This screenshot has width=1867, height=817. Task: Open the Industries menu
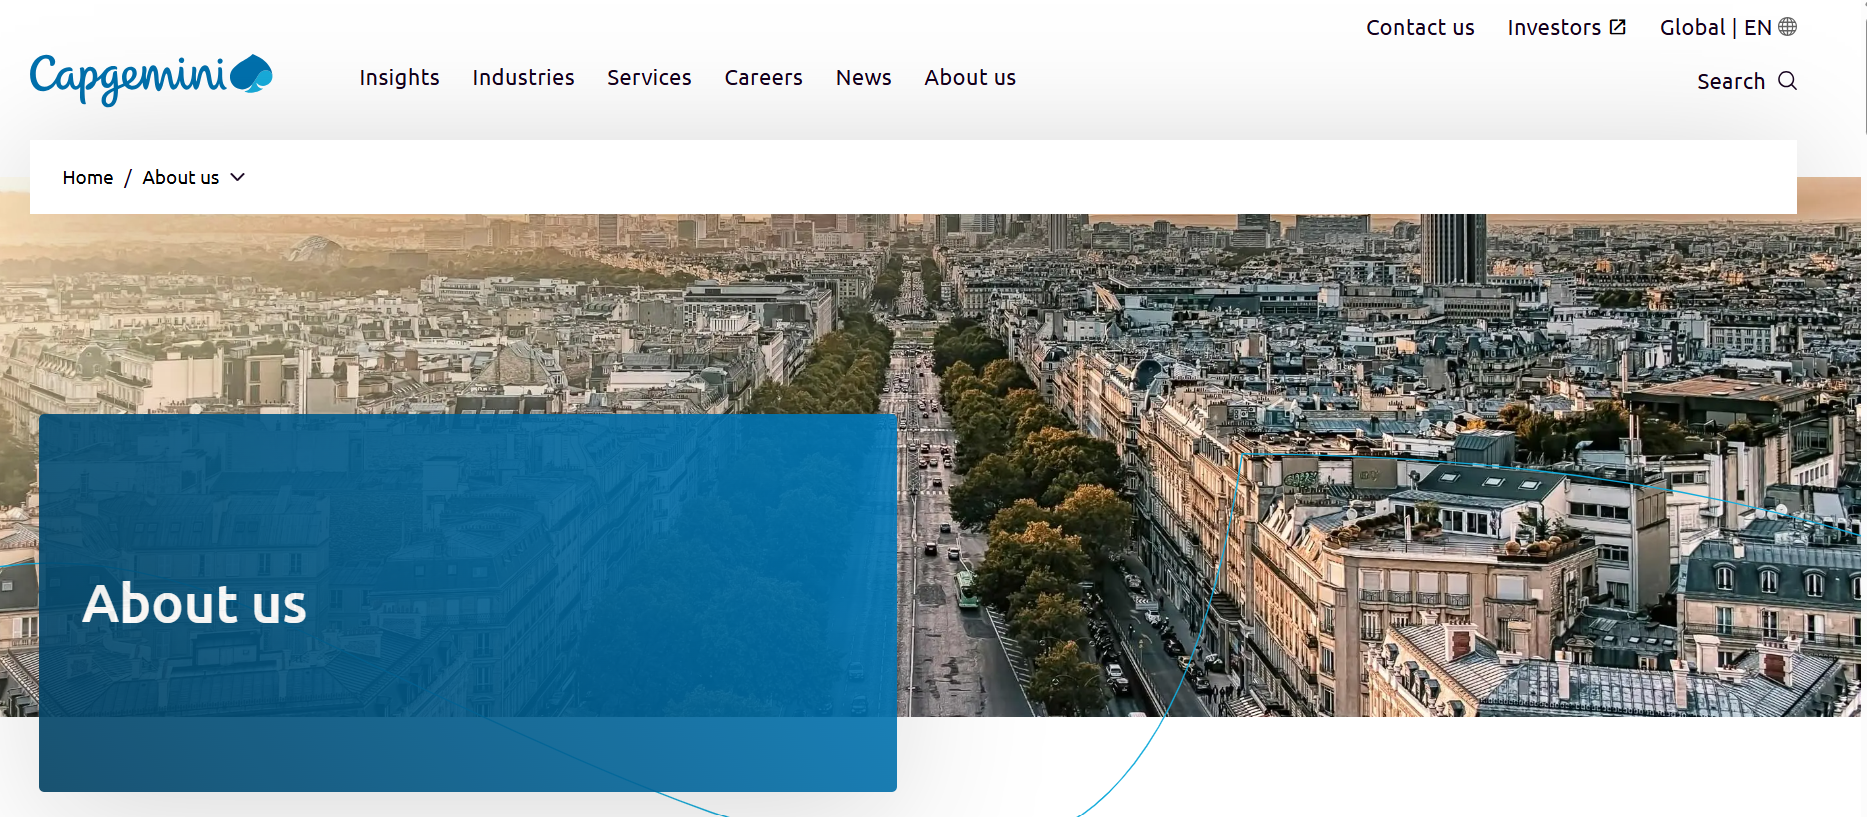523,77
